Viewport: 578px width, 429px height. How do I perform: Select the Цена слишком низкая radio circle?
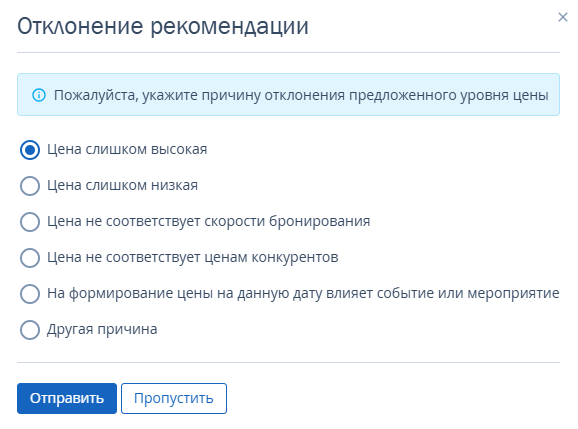coord(30,185)
